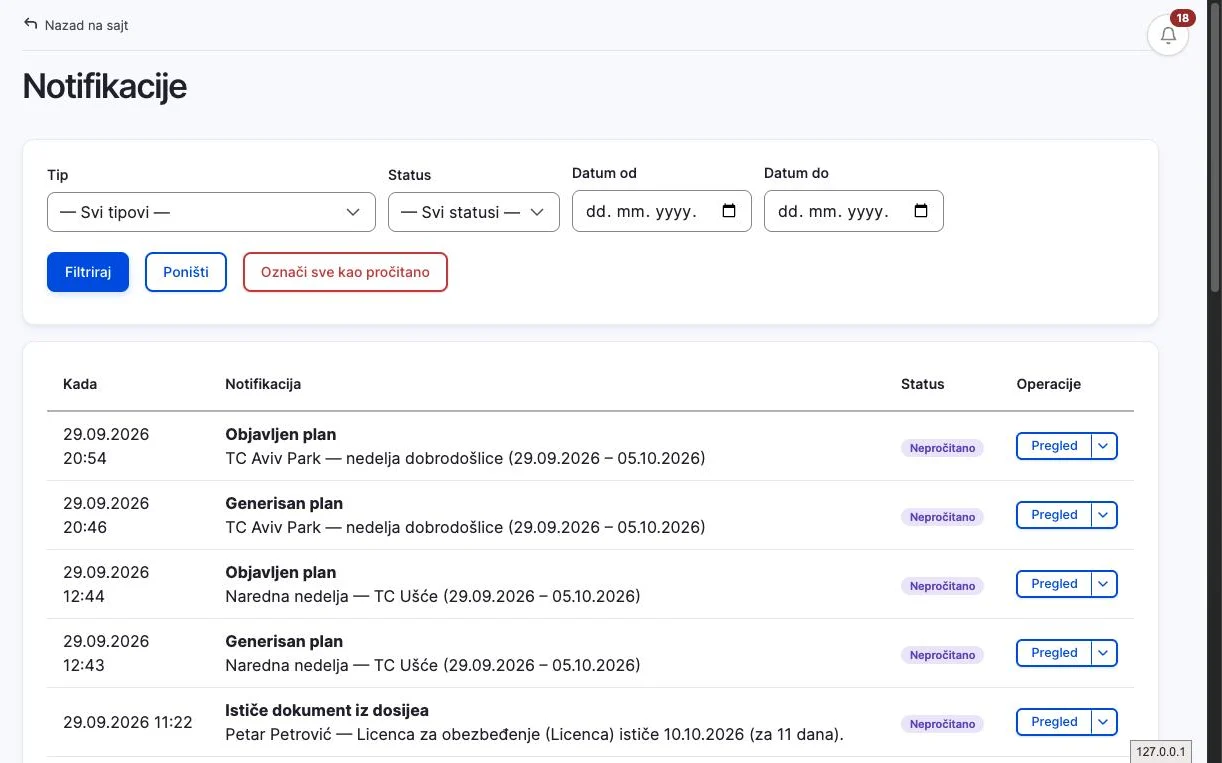Screen dimensions: 1222x763
Task: Open calendar picker icon in Datum od
Action: (729, 211)
